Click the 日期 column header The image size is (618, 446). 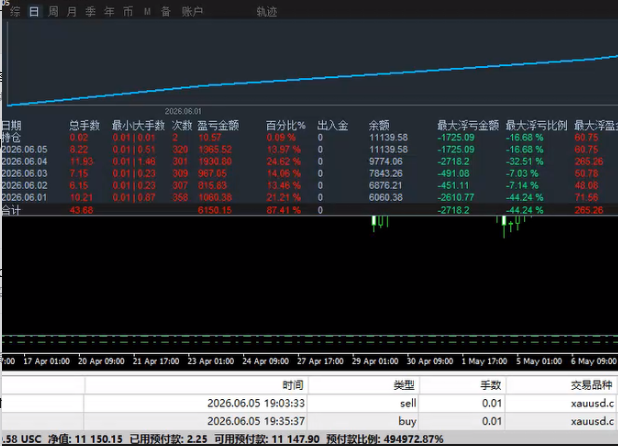[x=11, y=126]
